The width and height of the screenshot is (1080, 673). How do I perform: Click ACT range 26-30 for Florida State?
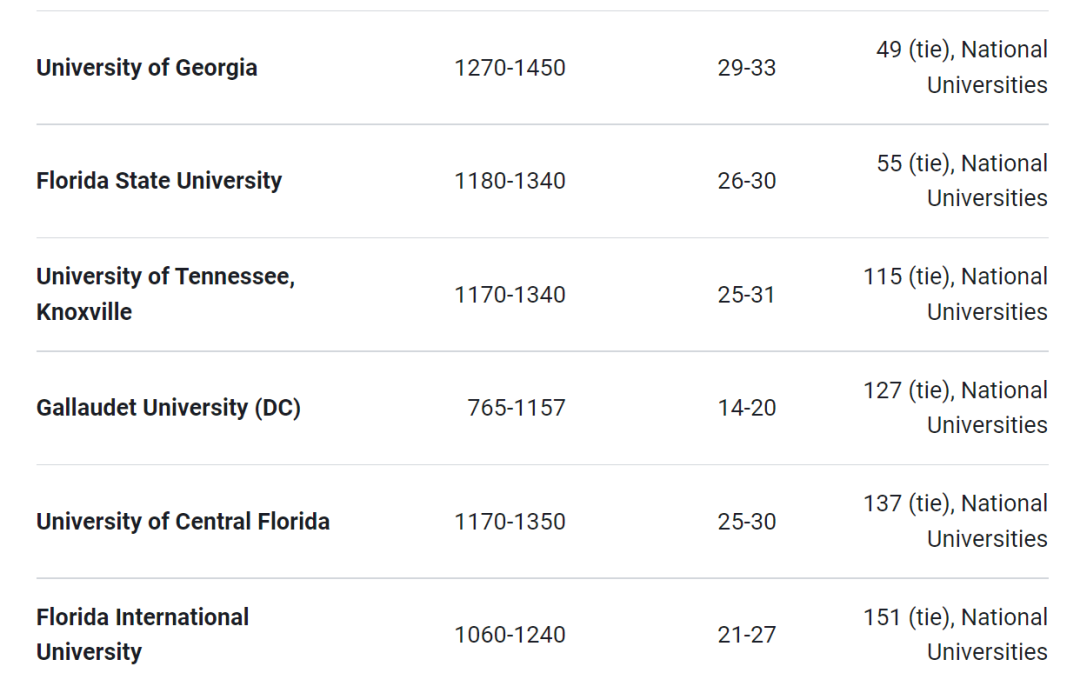(x=747, y=180)
